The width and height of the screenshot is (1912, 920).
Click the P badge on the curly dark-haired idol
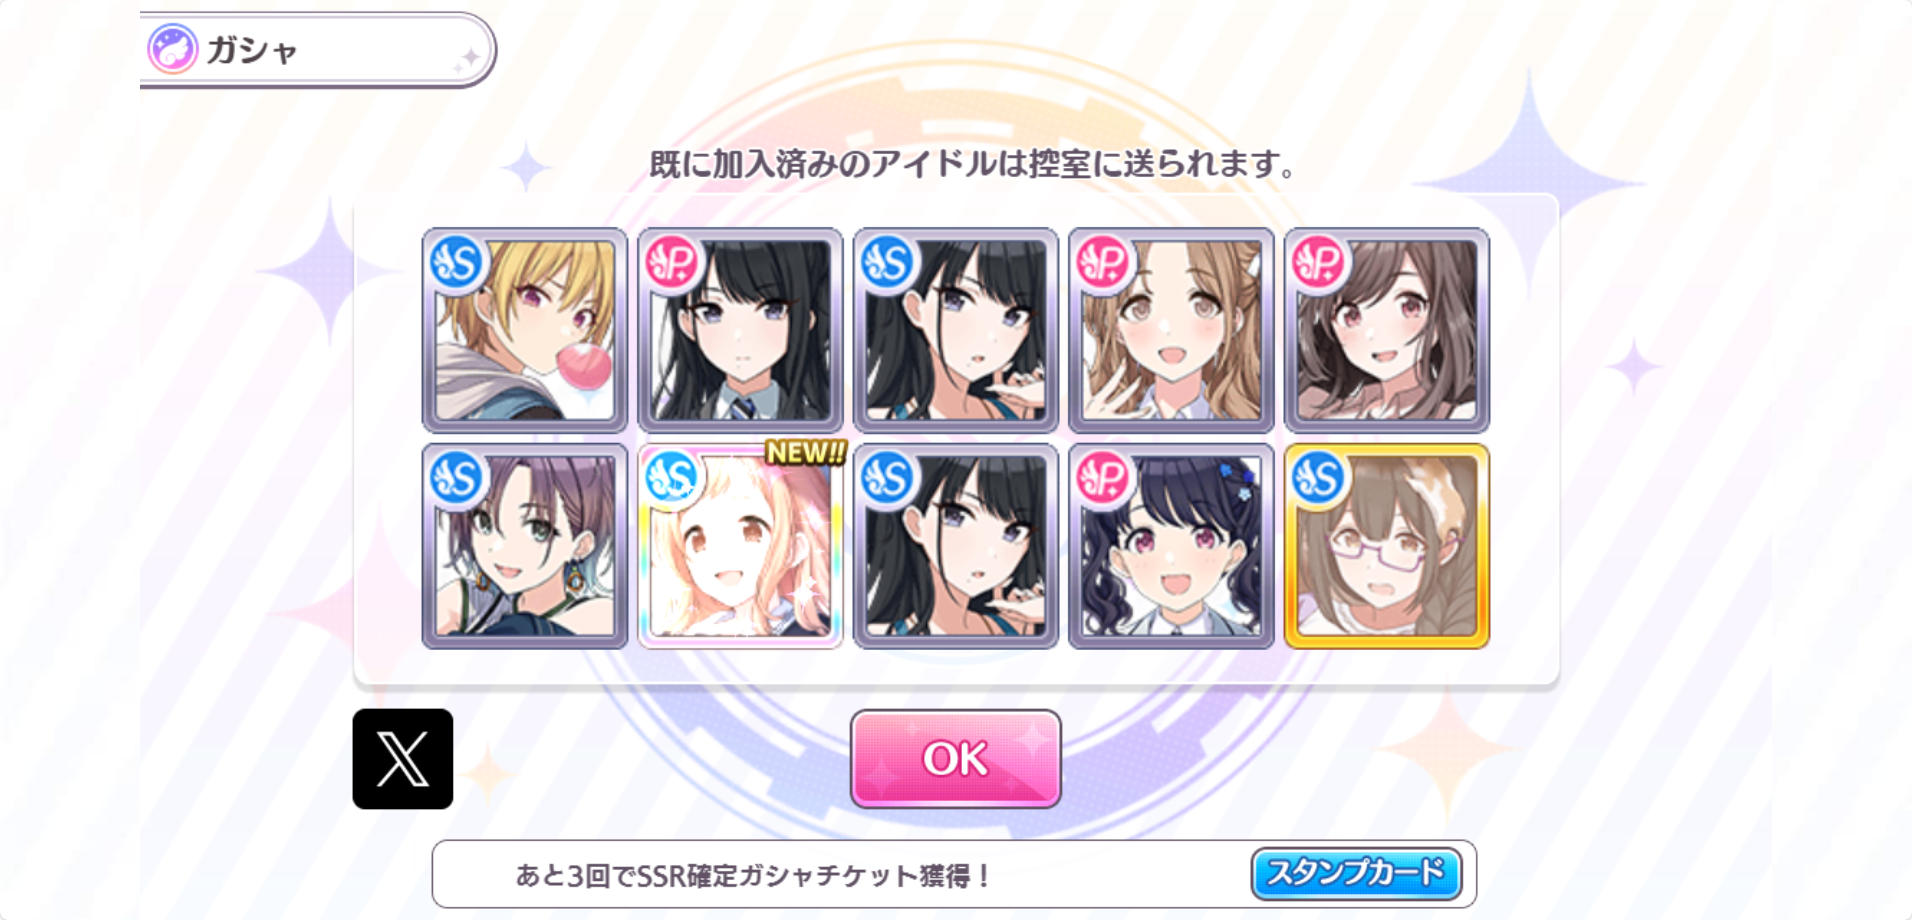coord(1102,478)
